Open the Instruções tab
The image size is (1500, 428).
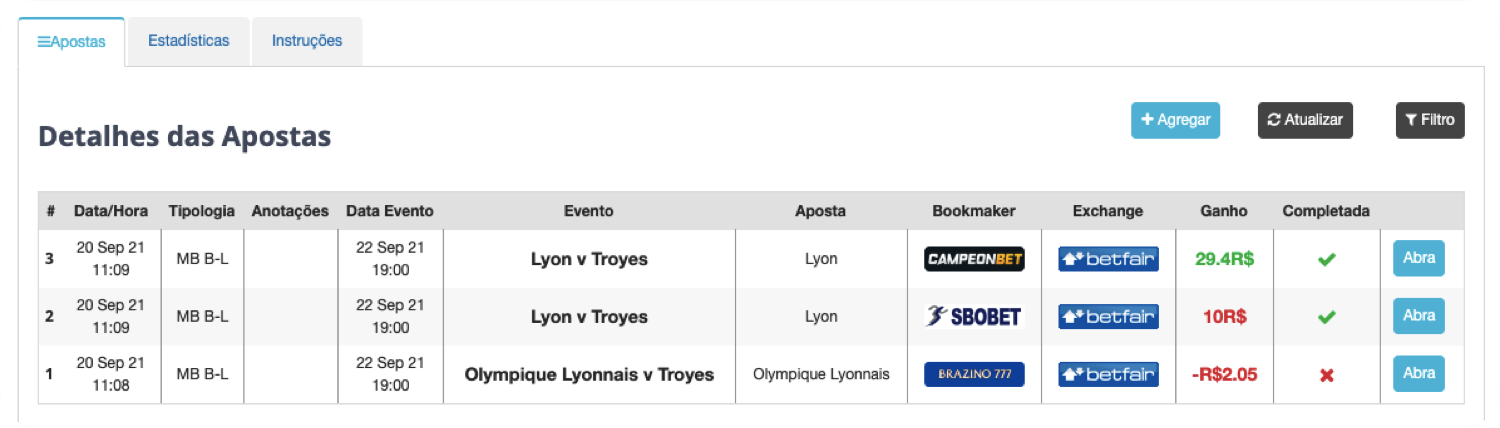click(x=307, y=41)
